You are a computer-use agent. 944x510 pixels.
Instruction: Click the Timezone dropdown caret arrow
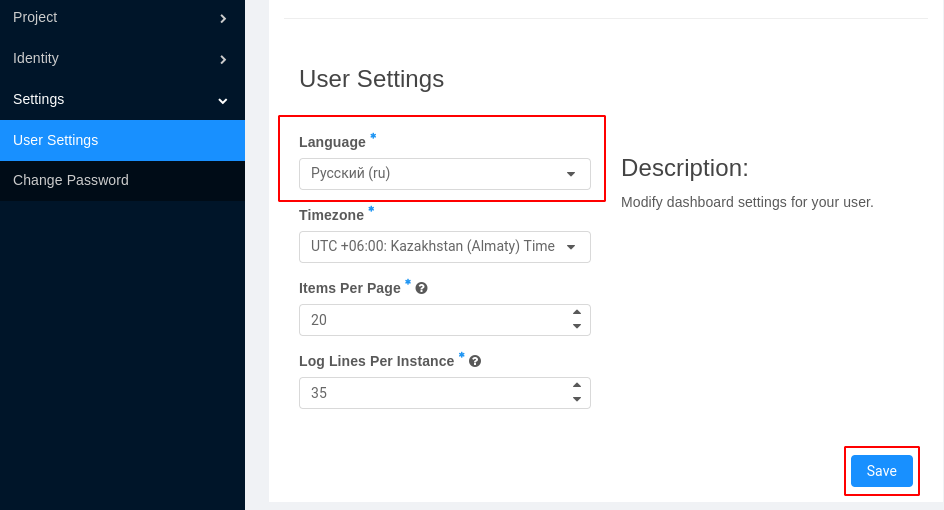point(571,247)
